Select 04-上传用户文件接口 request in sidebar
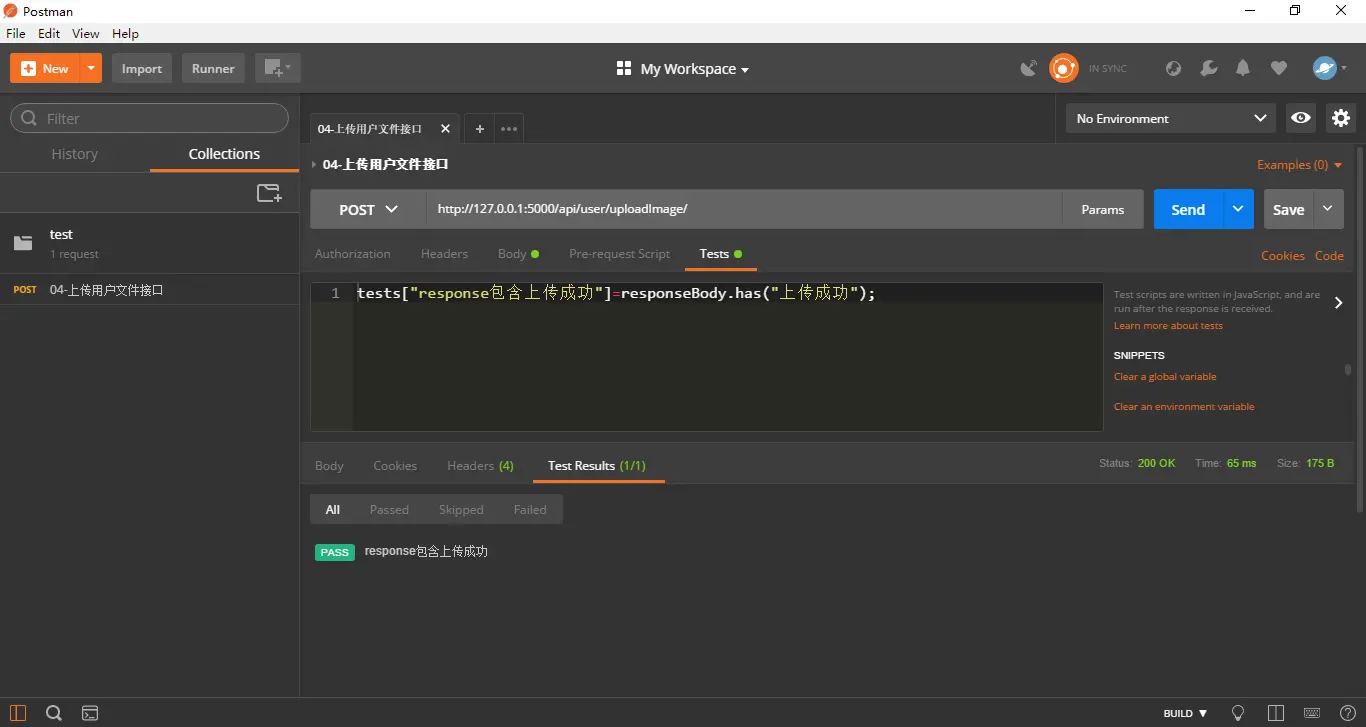This screenshot has width=1366, height=727. tap(150, 290)
